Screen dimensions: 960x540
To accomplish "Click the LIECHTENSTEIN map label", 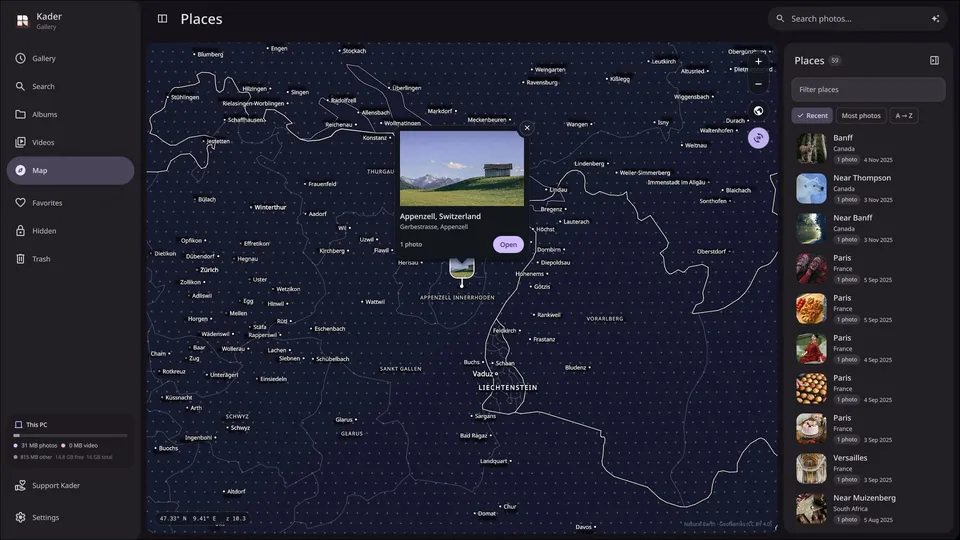I will [x=508, y=388].
